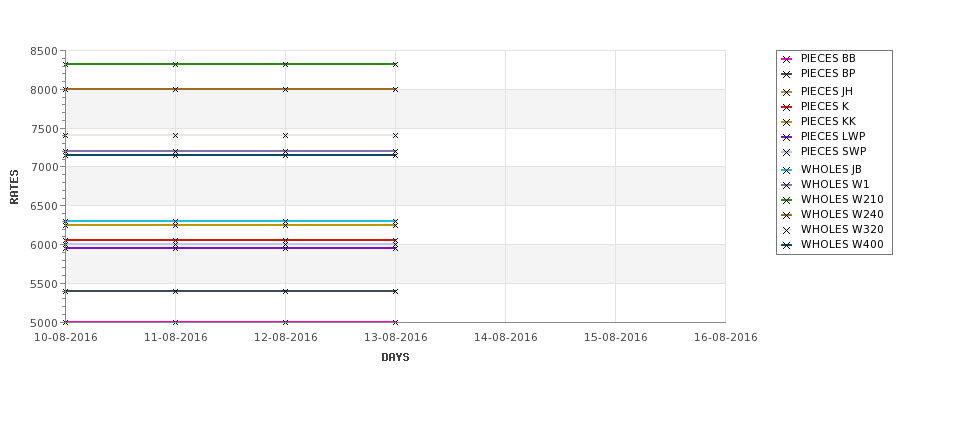This screenshot has height=429, width=975.
Task: Click the WHOLES W320 legend cross marker
Action: [787, 230]
